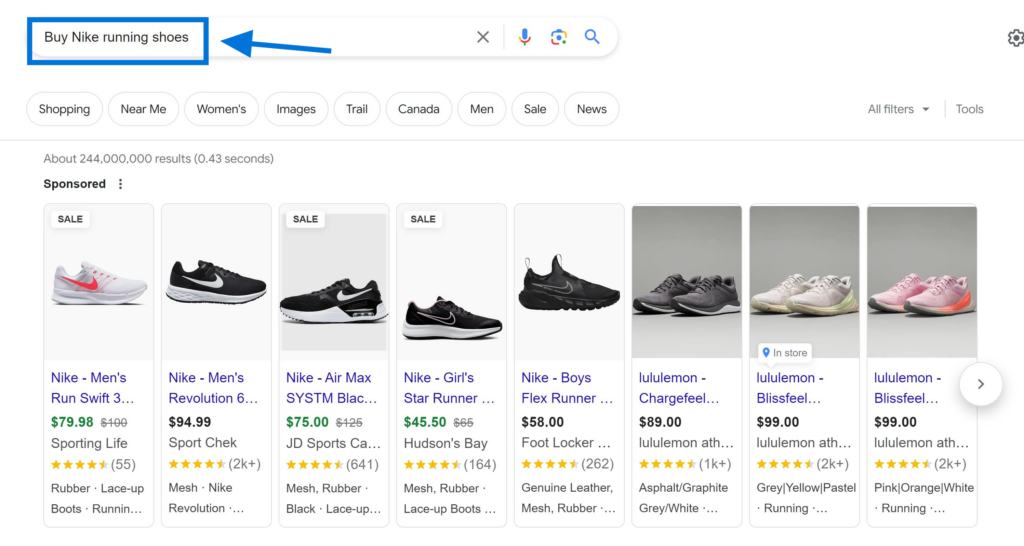
Task: Click the white and red Run Swift shoe image
Action: (x=99, y=283)
